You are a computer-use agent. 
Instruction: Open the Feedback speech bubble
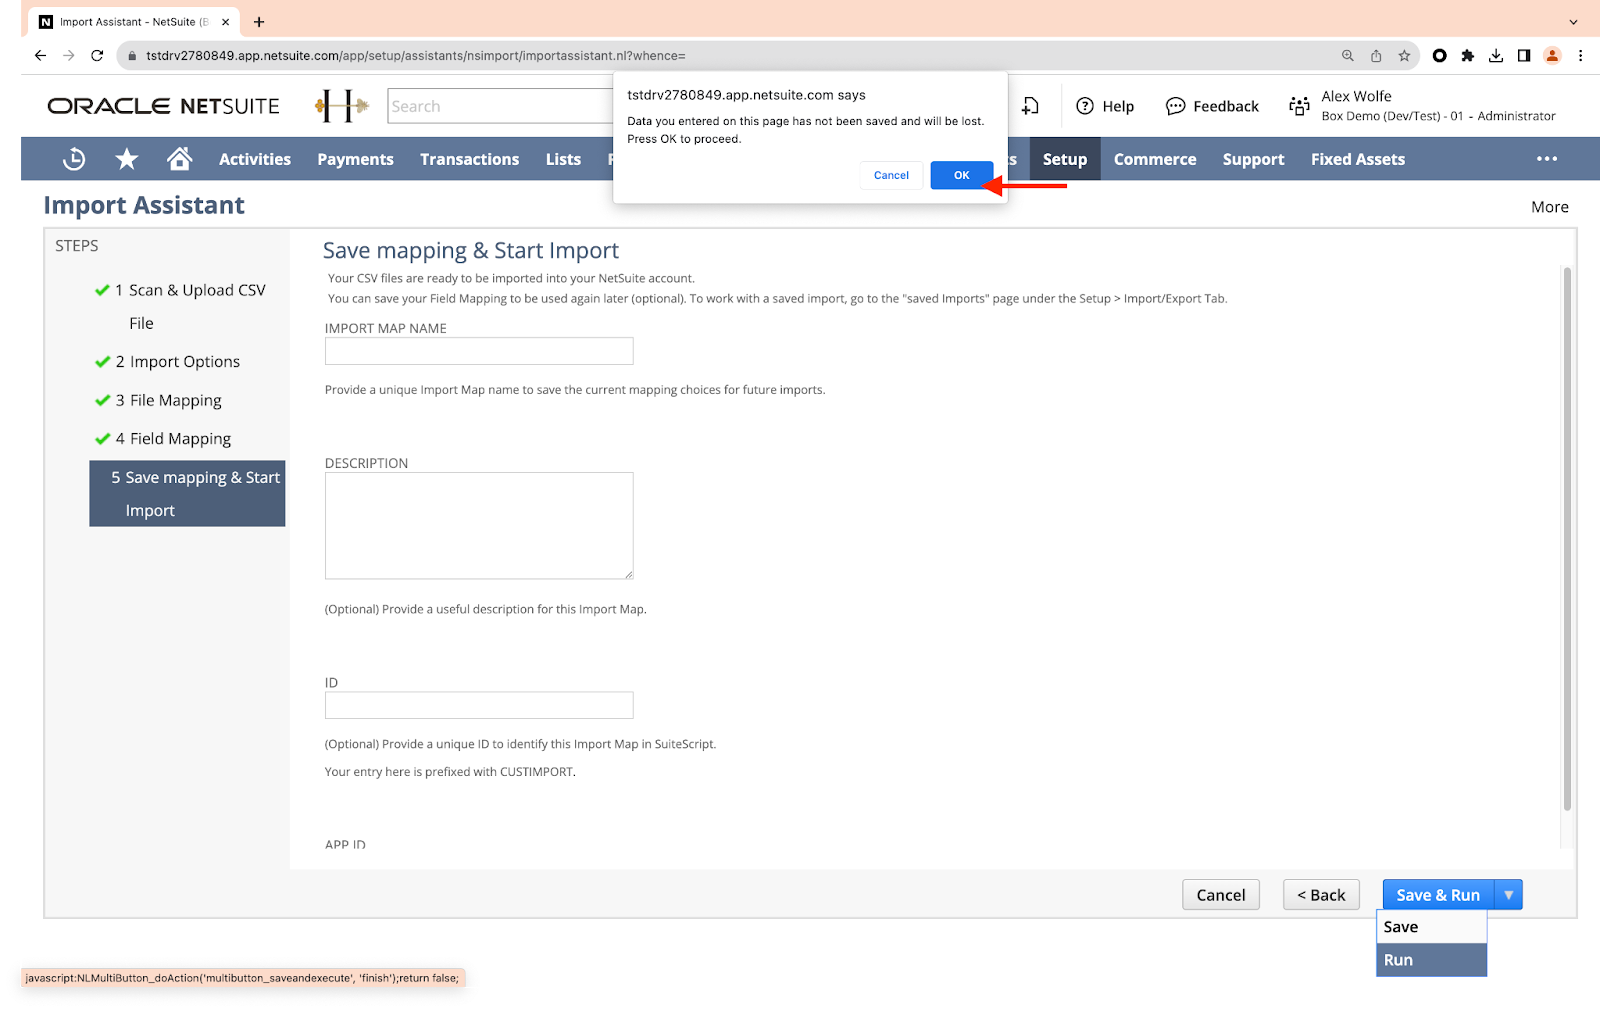(1176, 106)
